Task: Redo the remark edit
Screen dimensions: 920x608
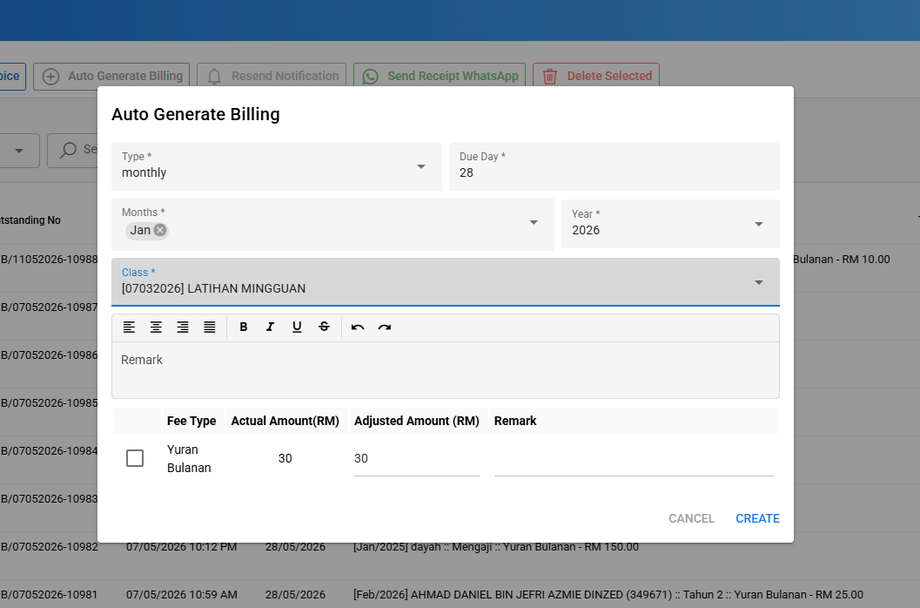Action: click(384, 327)
